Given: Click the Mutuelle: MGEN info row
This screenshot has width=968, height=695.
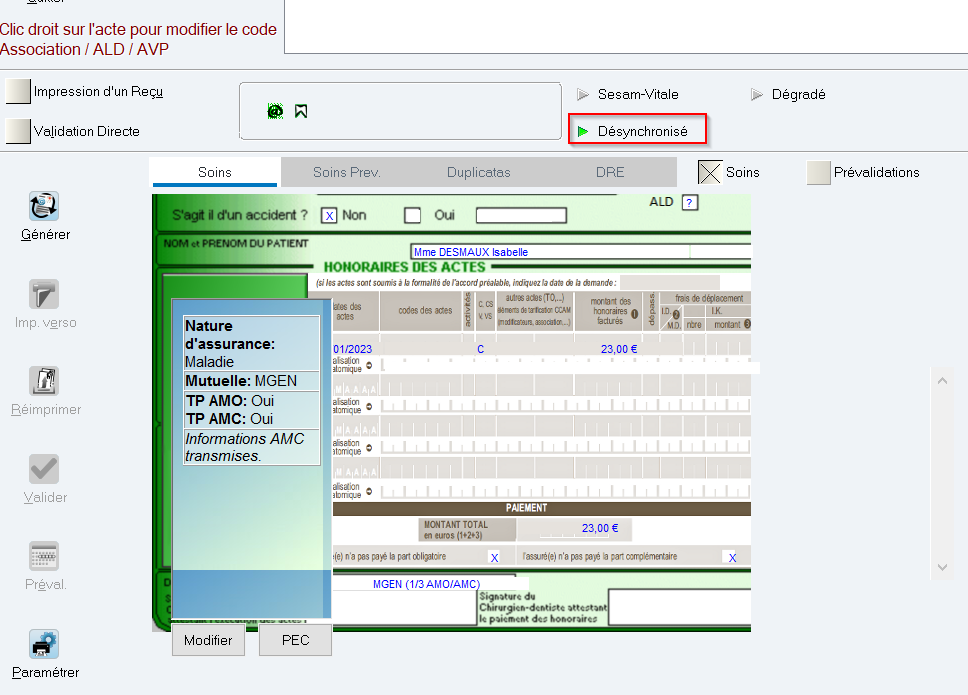Looking at the screenshot, I should (x=252, y=381).
